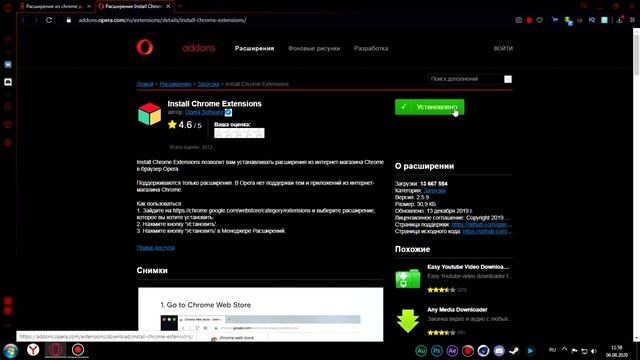Click the green 'Установлено' button
640x360 pixels.
click(x=429, y=107)
